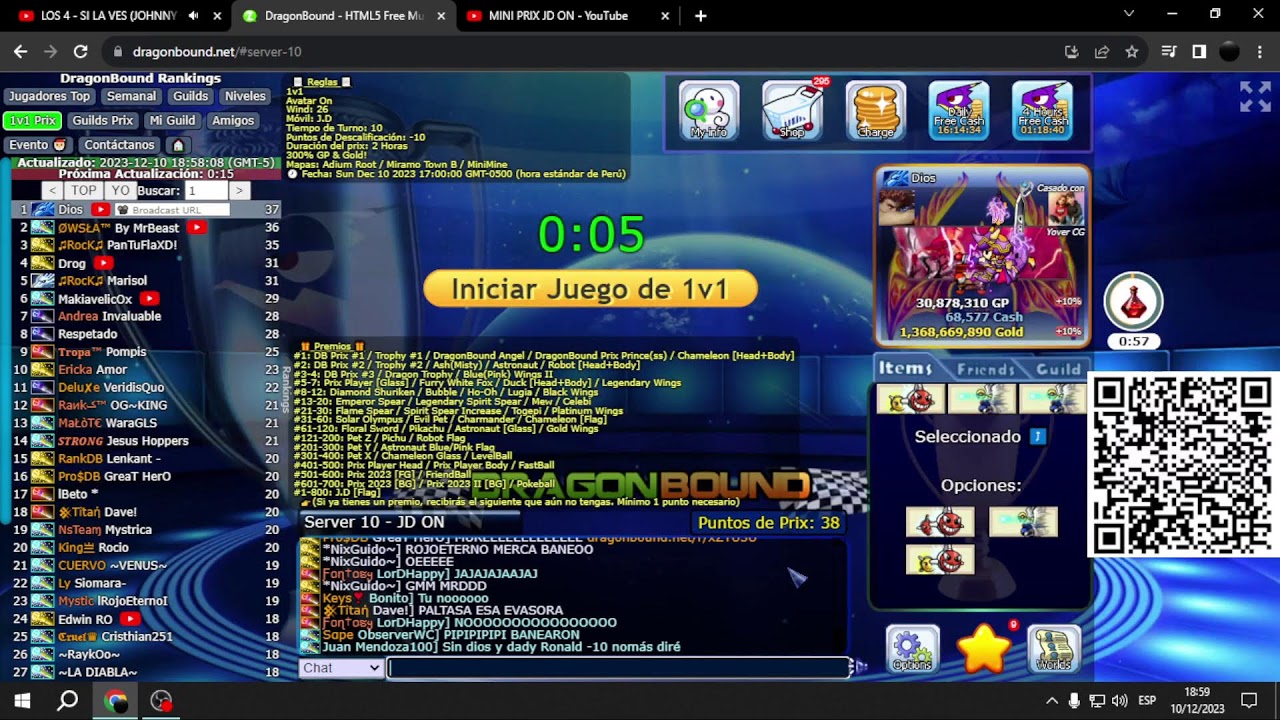Share this page using the toolbar icon
This screenshot has width=1280, height=720.
pos(1101,52)
